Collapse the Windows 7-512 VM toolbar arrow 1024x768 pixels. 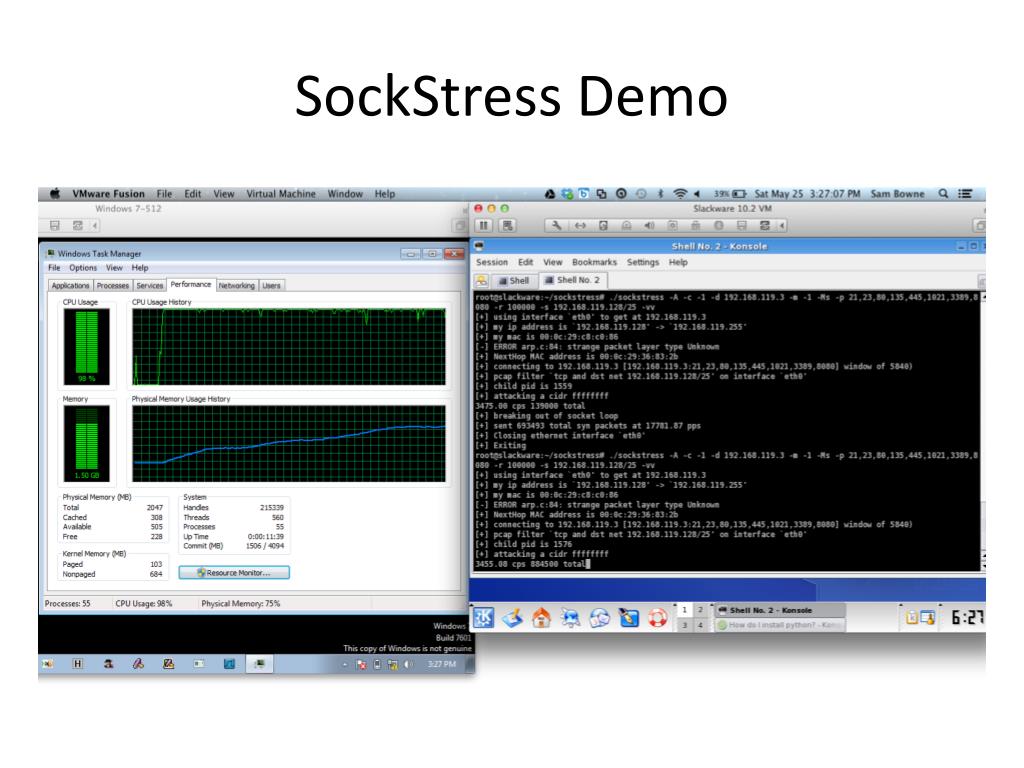tap(95, 225)
